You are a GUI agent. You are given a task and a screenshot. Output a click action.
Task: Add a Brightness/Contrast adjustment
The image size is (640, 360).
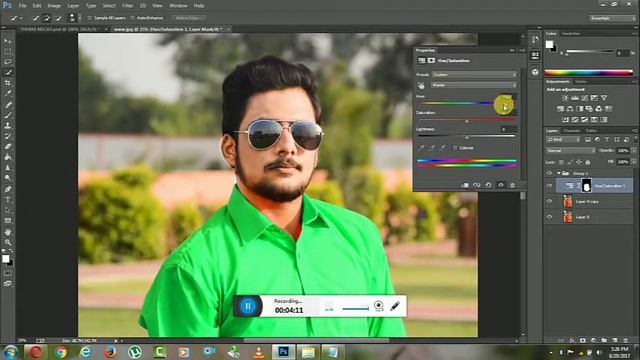point(565,98)
